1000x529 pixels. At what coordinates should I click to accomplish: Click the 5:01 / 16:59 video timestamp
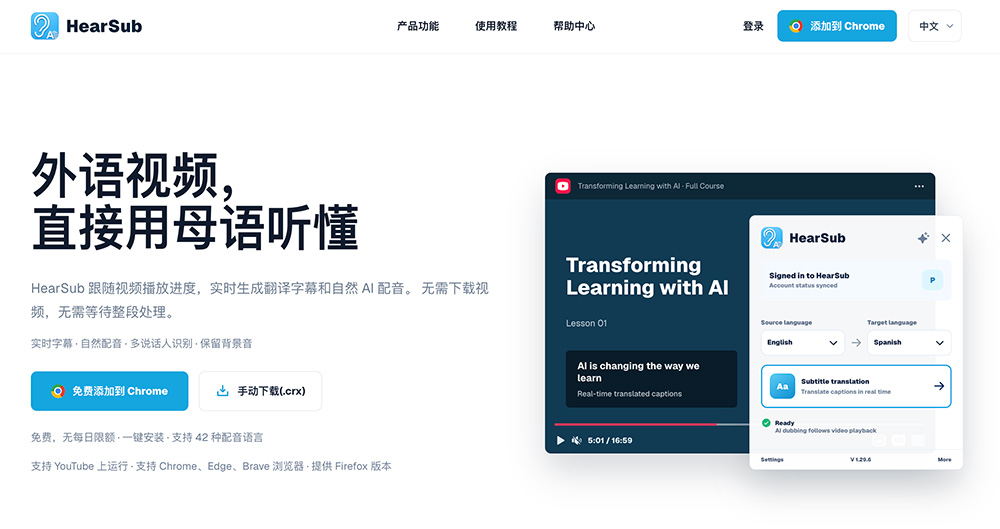610,440
